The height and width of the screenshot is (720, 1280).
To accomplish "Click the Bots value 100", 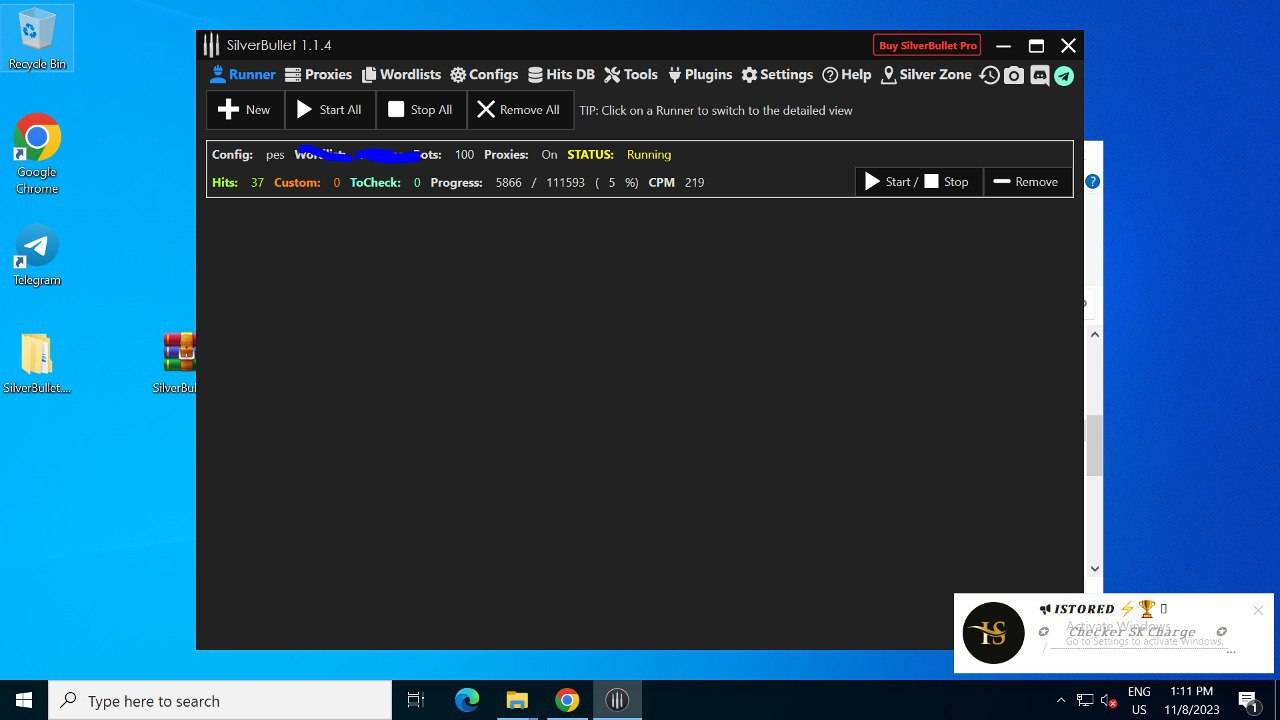I will pos(464,155).
